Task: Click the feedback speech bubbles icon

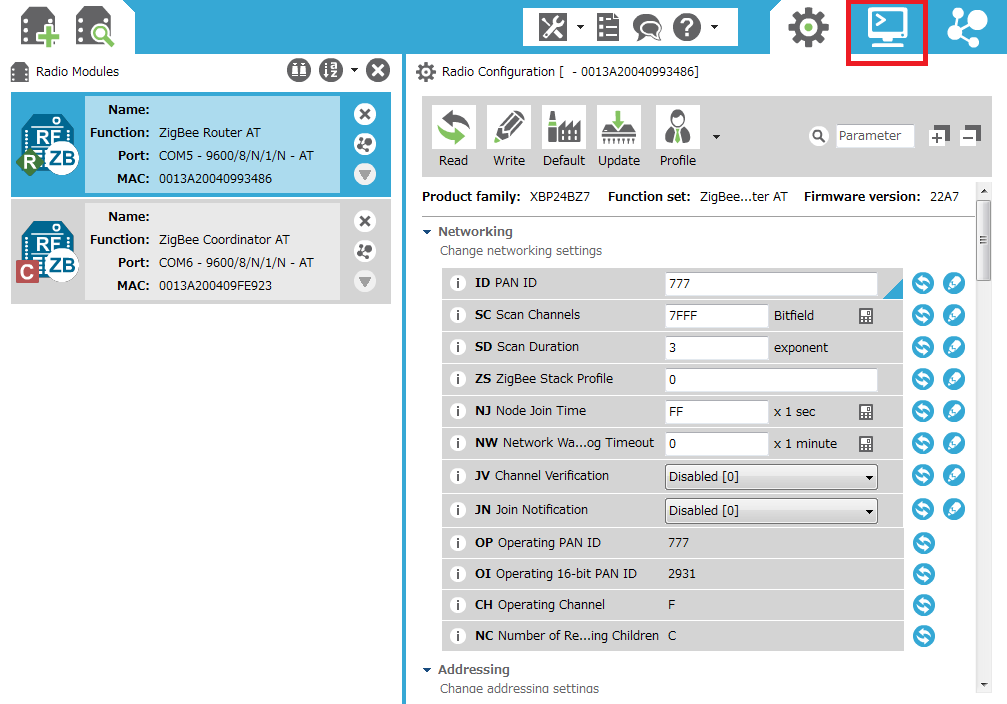Action: (647, 28)
